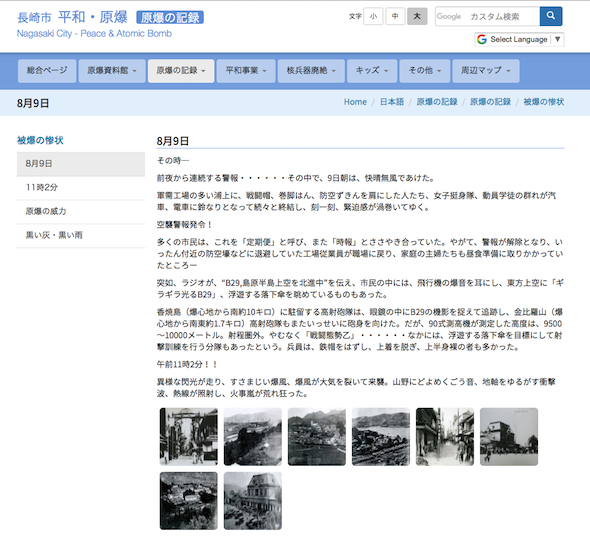Open the 総合ページ navigation item

[47, 71]
